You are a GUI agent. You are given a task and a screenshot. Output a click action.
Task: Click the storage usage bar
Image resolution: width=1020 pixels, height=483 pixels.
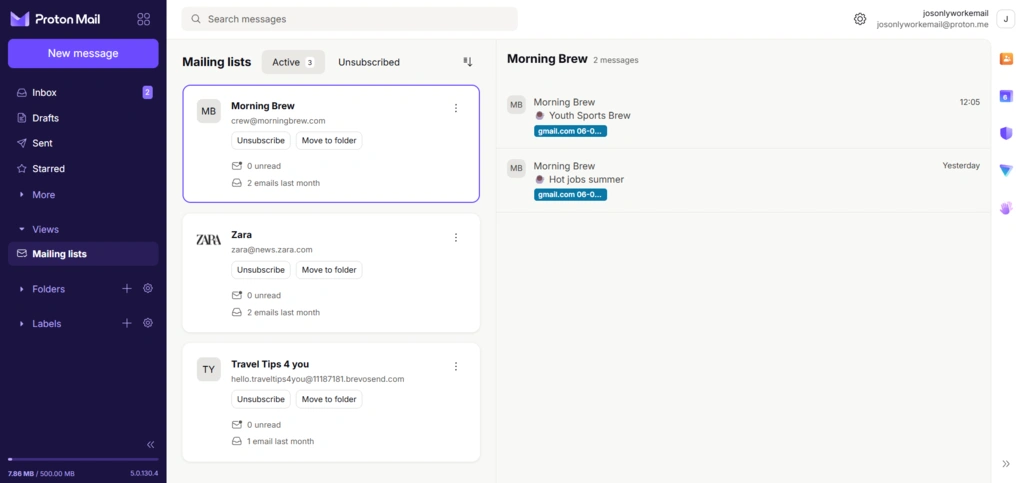[x=83, y=460]
